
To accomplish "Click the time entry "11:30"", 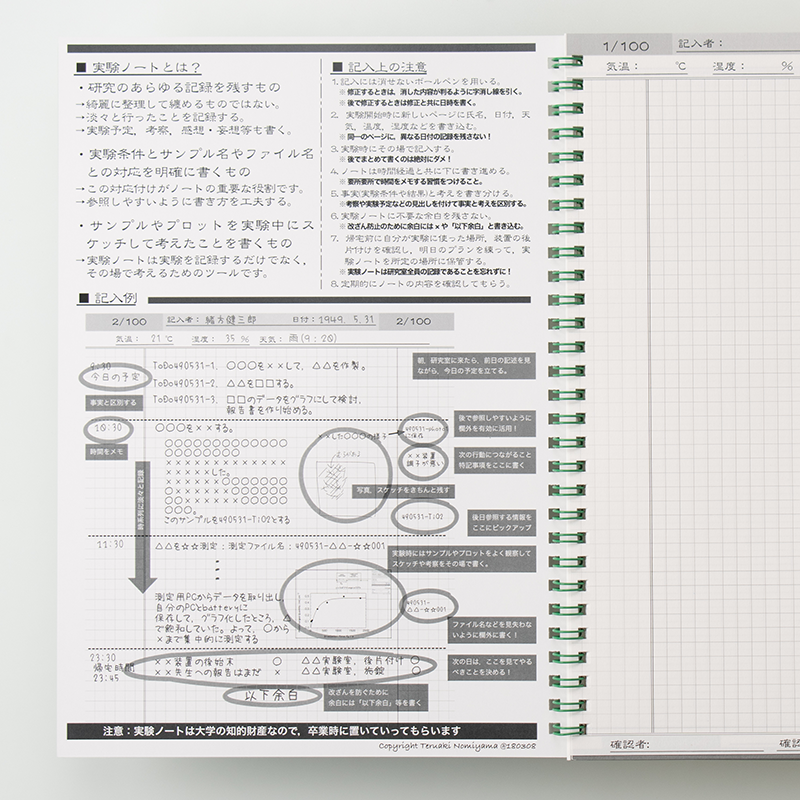I will coord(110,544).
